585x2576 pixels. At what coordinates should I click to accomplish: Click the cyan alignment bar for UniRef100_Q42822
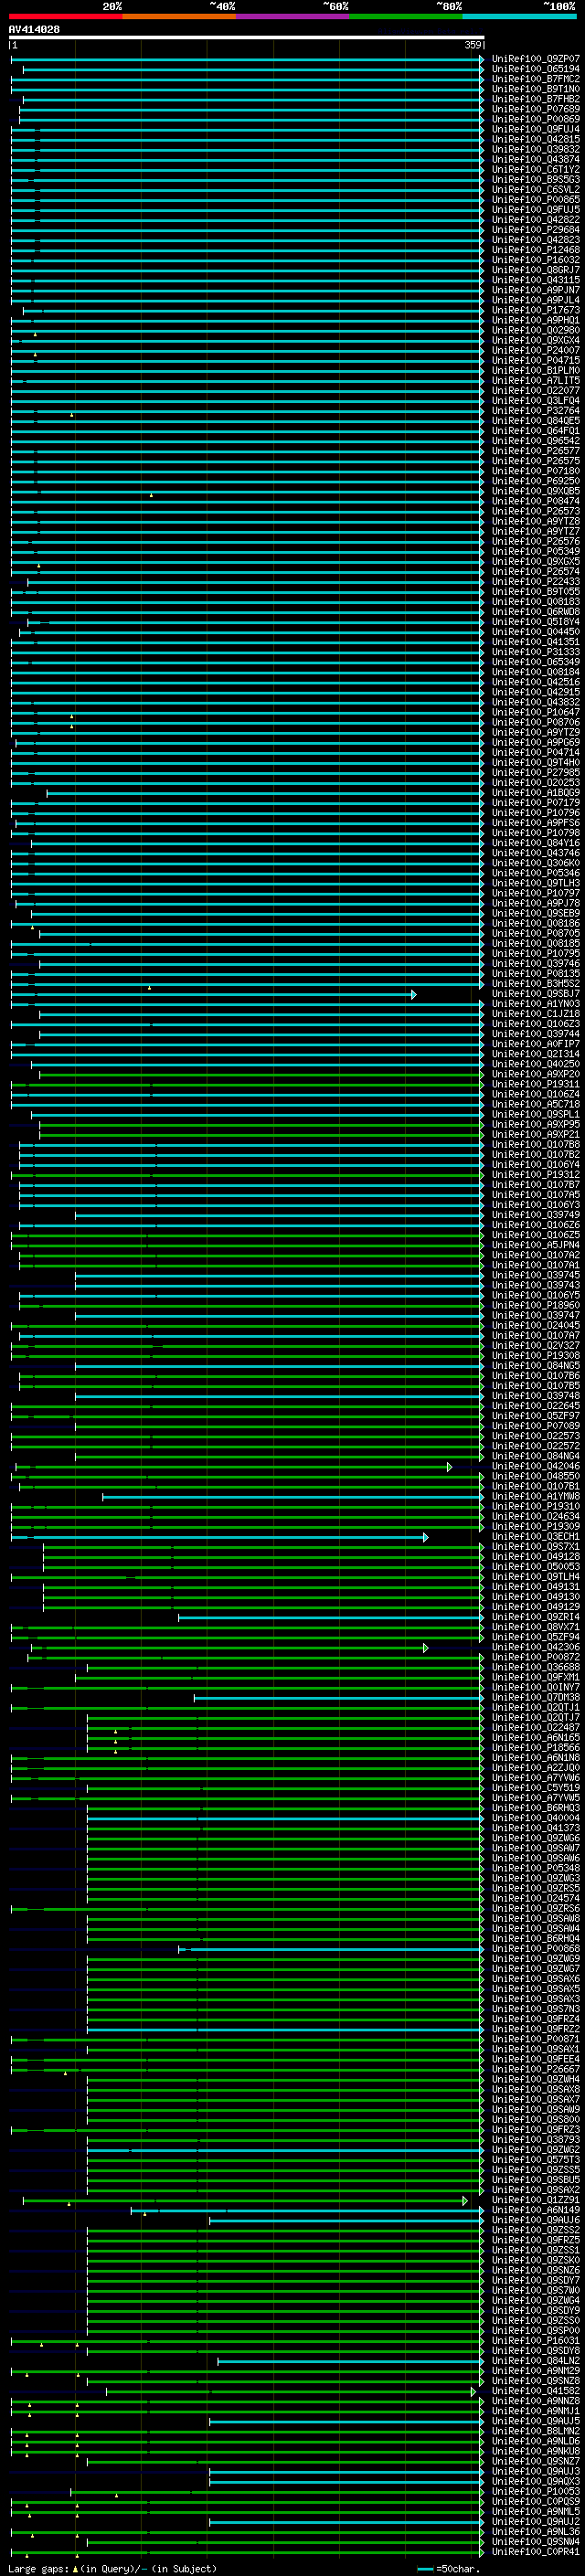click(x=246, y=220)
